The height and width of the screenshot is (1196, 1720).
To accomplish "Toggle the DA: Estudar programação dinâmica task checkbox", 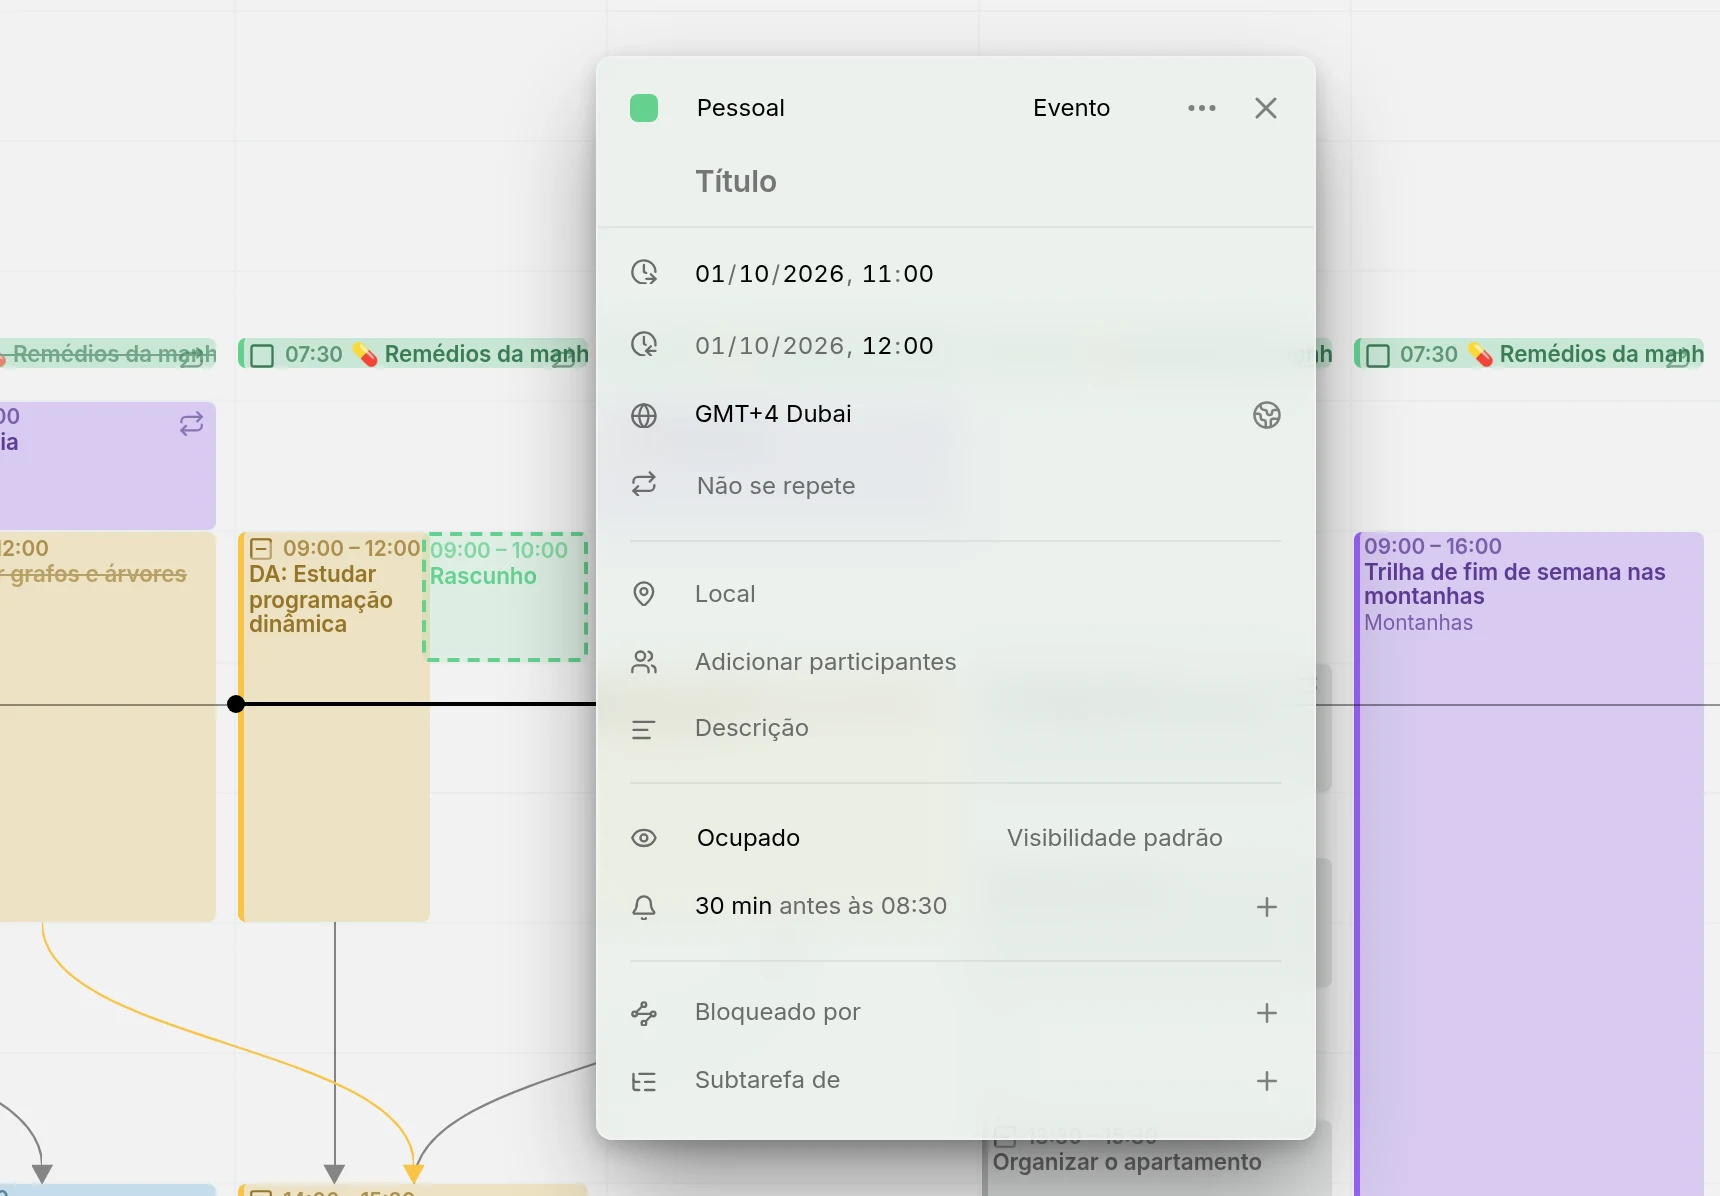I will click(x=261, y=548).
